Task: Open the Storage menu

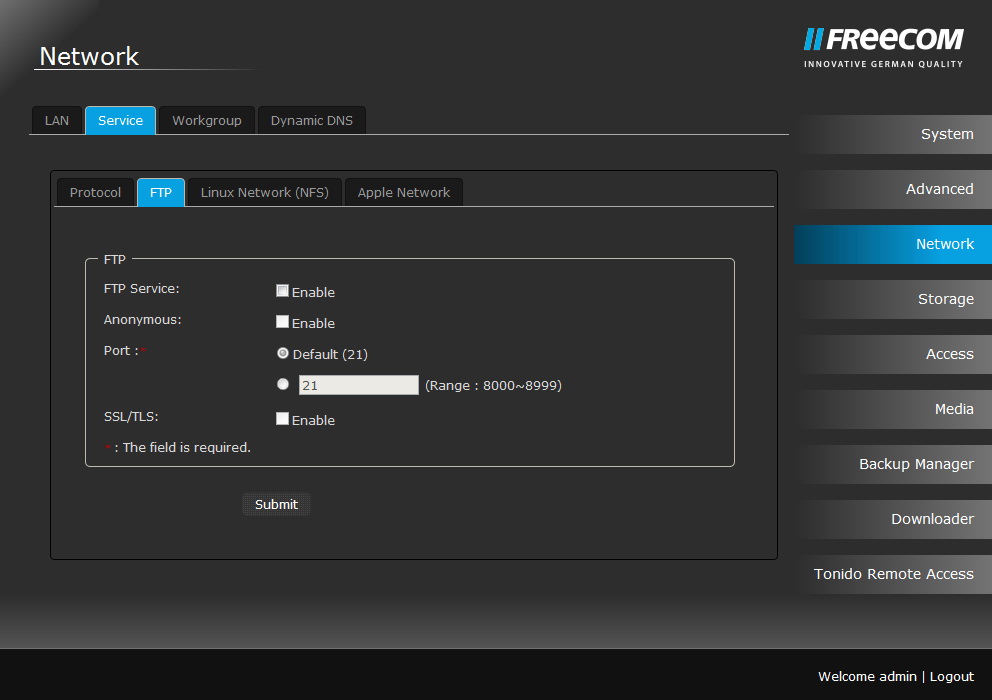Action: (893, 299)
